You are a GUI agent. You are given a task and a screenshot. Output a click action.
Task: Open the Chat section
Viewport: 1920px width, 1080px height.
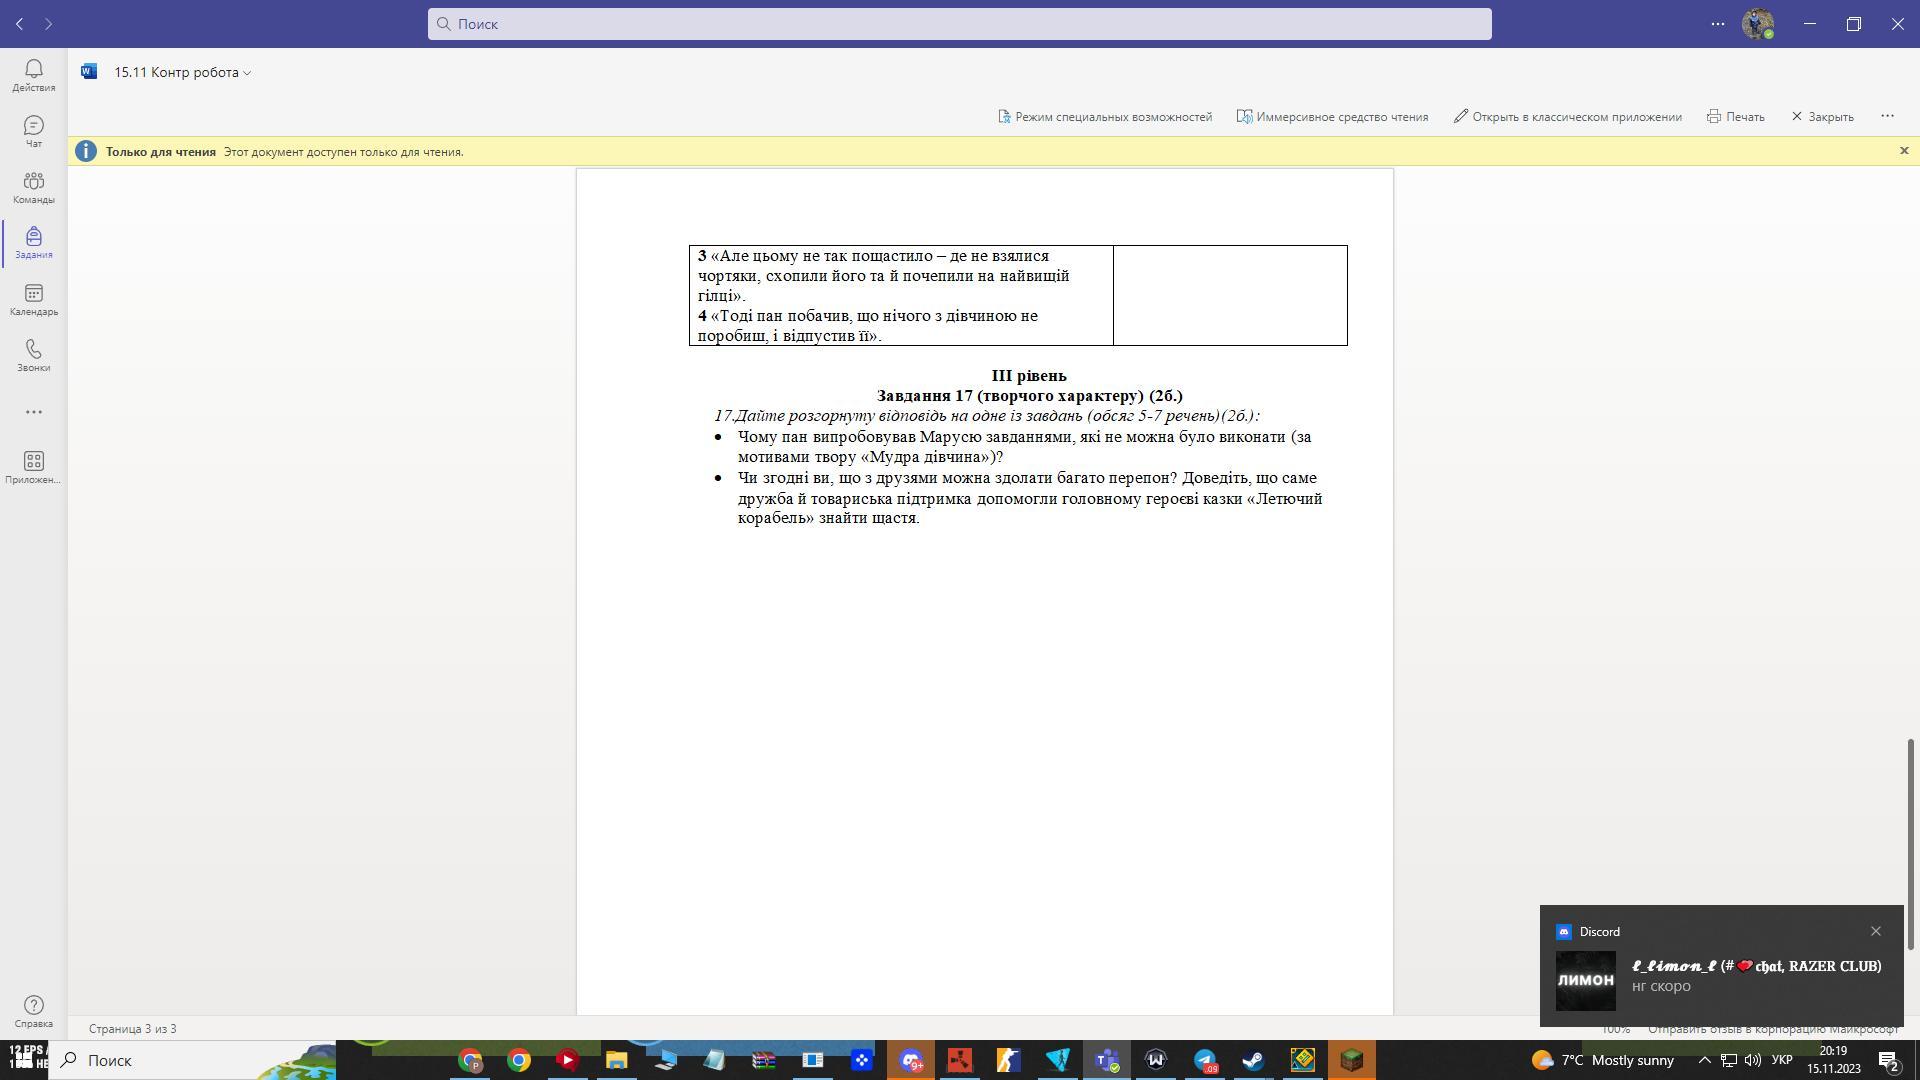33,130
